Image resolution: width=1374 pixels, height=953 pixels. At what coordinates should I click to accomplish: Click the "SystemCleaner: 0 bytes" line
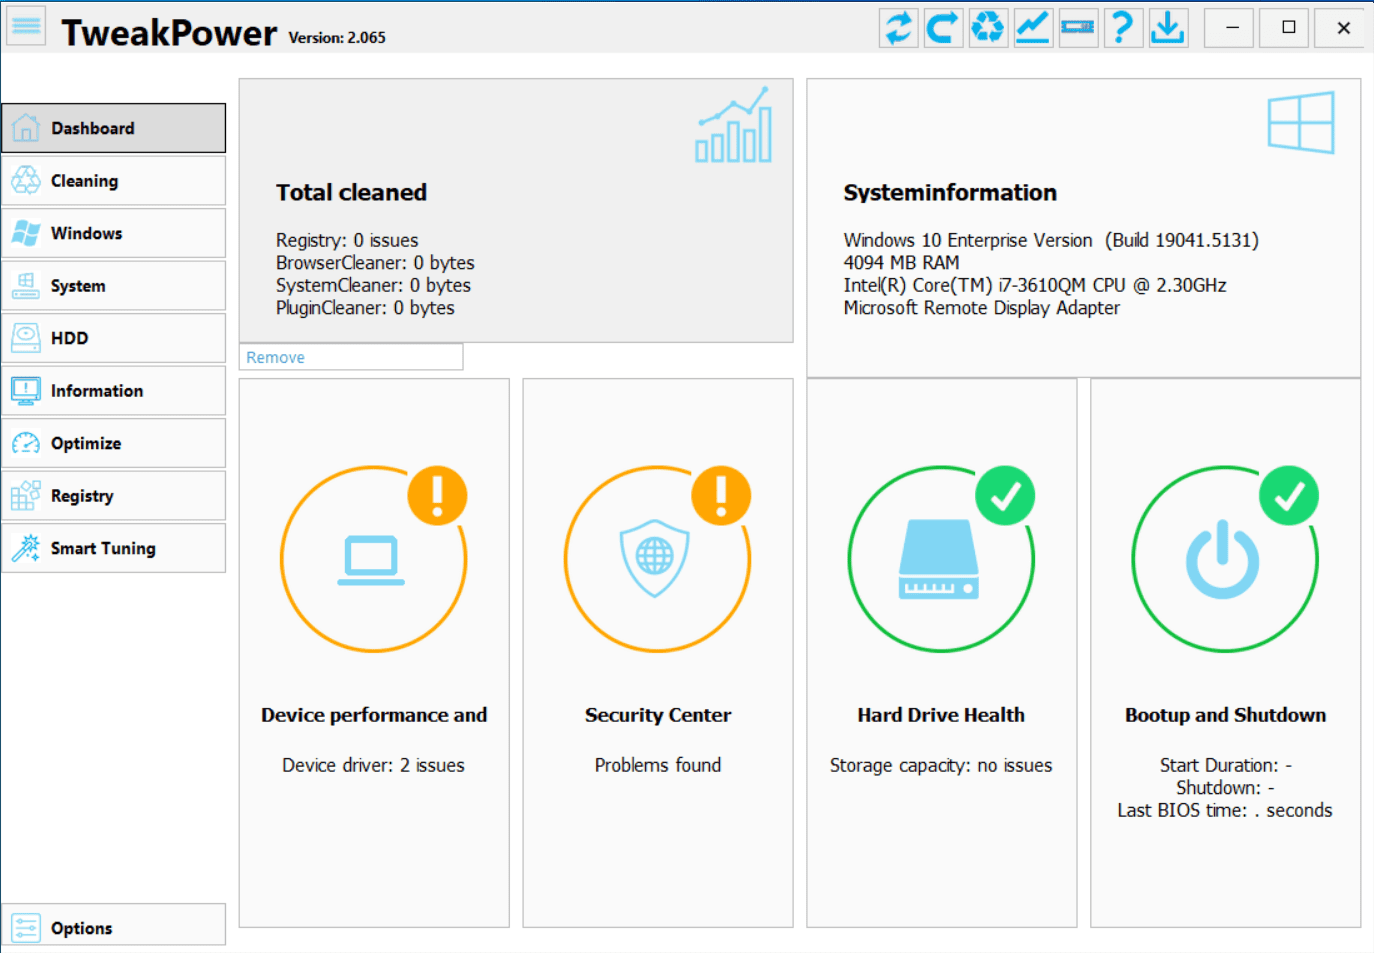point(373,285)
